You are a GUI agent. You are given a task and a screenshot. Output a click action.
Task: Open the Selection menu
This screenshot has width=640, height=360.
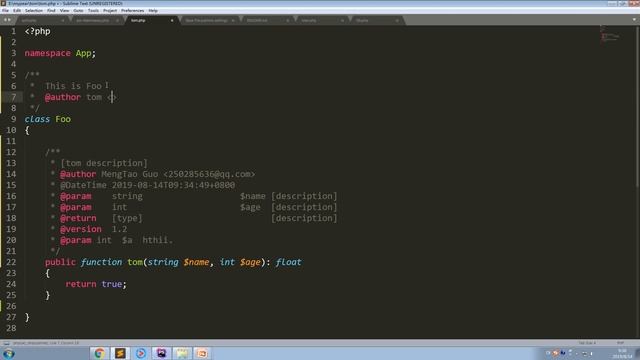(33, 11)
